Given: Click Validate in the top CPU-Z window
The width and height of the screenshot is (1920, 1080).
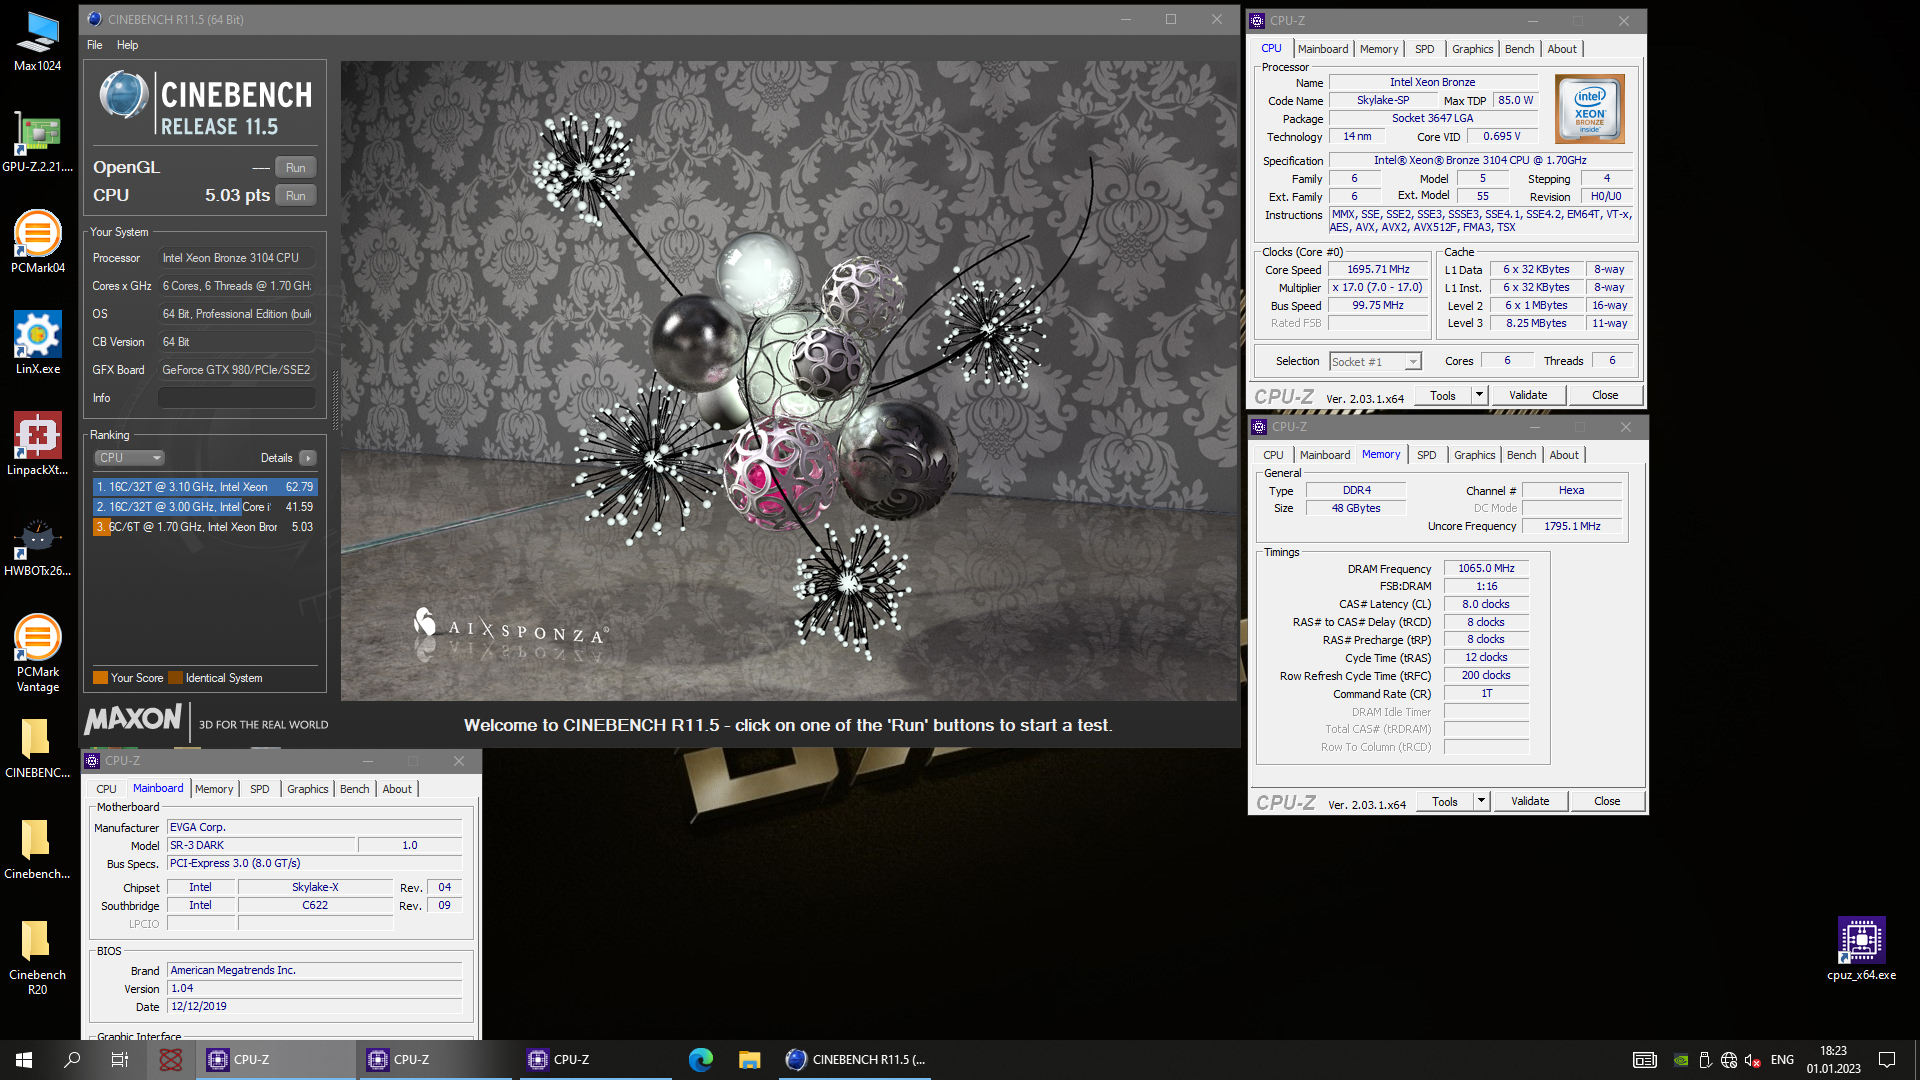Looking at the screenshot, I should coord(1528,395).
